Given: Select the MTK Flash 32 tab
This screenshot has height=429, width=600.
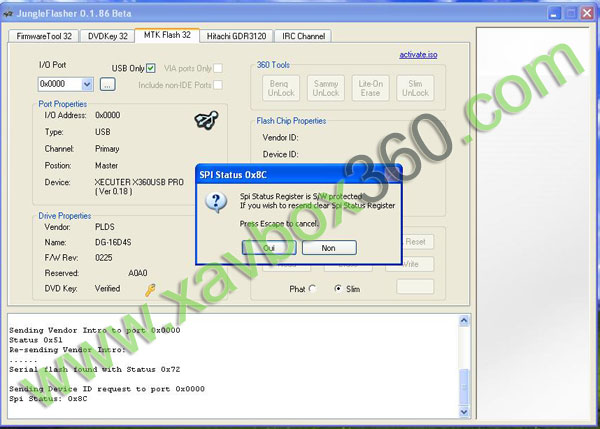Looking at the screenshot, I should tap(167, 35).
